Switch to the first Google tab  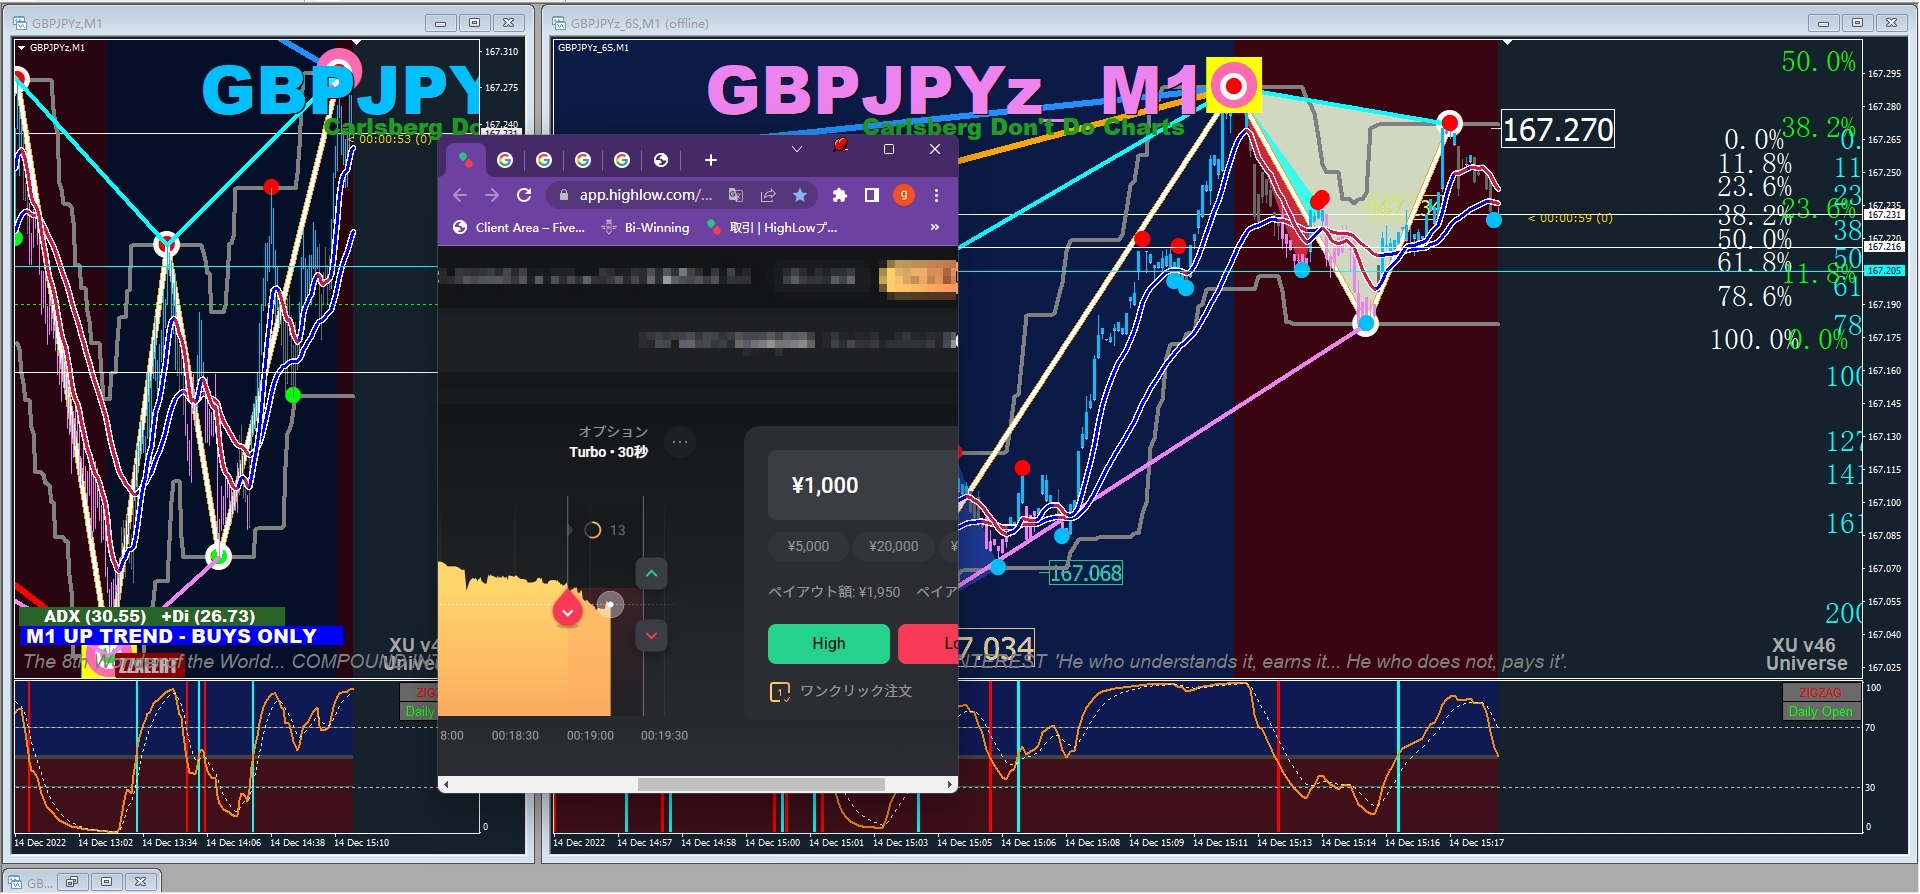coord(505,160)
